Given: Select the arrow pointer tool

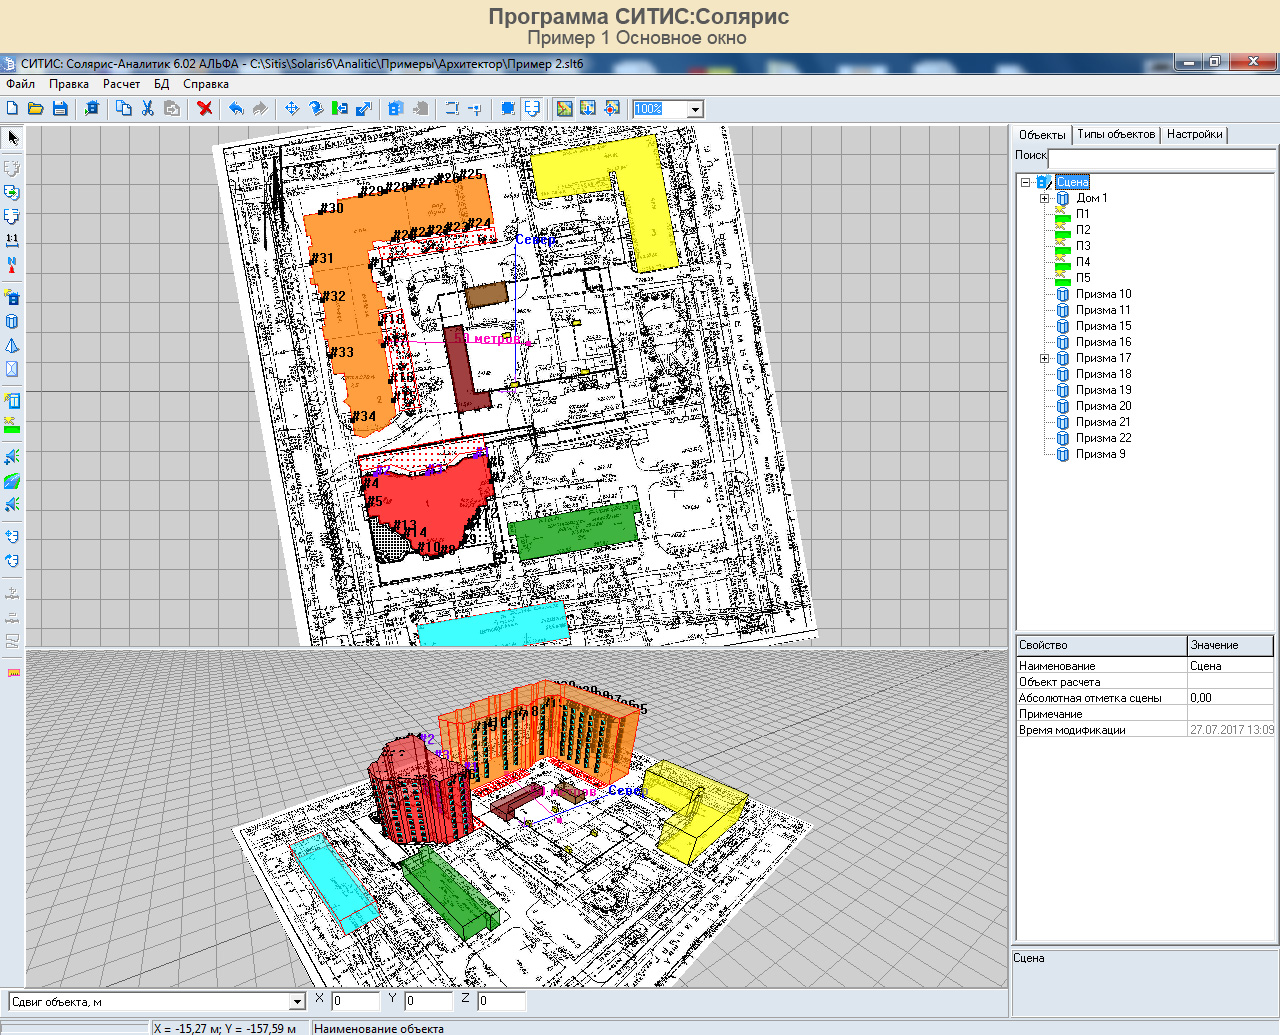Looking at the screenshot, I should (x=13, y=138).
